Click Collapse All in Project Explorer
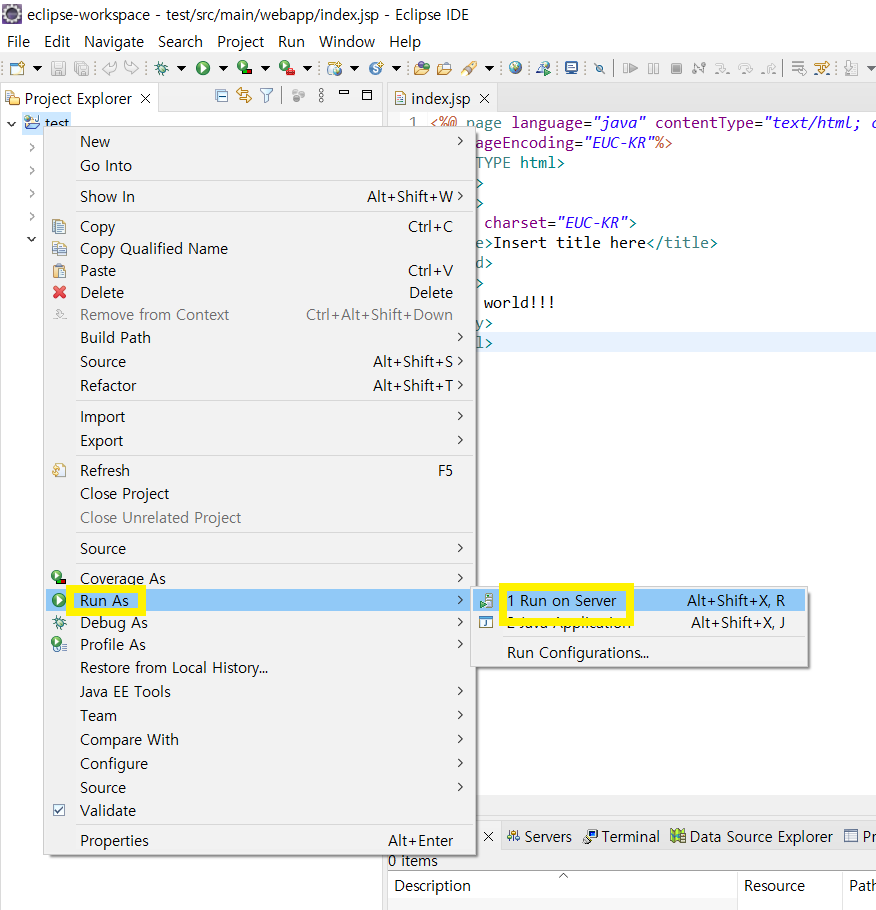The width and height of the screenshot is (876, 910). (x=221, y=96)
